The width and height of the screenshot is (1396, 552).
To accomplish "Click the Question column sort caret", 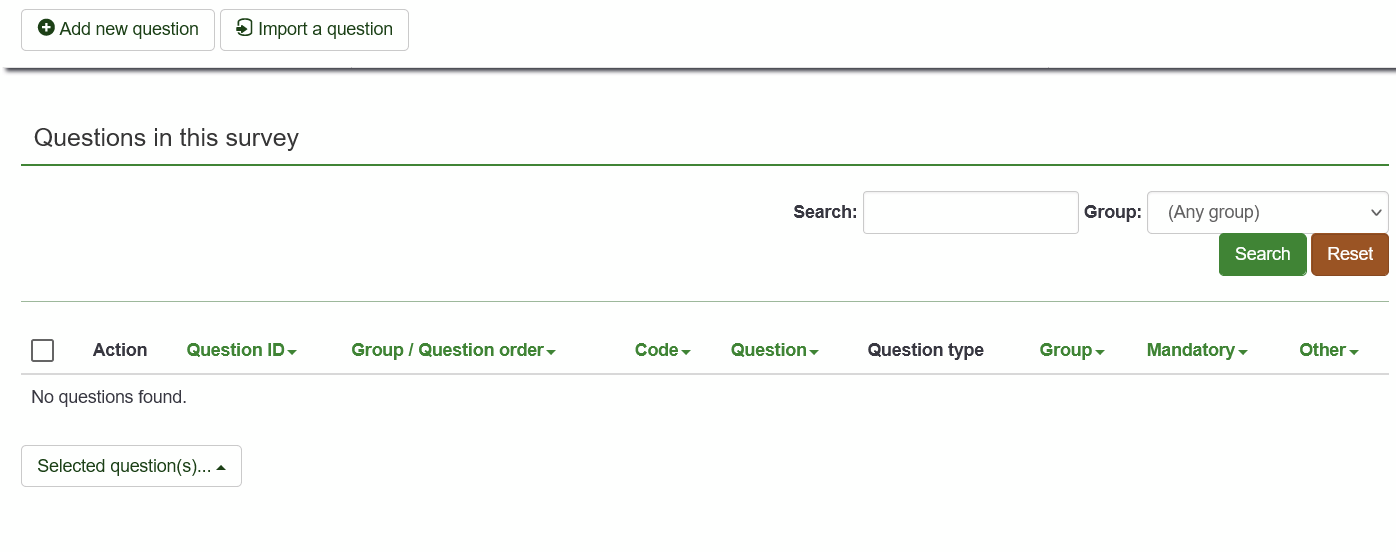I will 814,352.
